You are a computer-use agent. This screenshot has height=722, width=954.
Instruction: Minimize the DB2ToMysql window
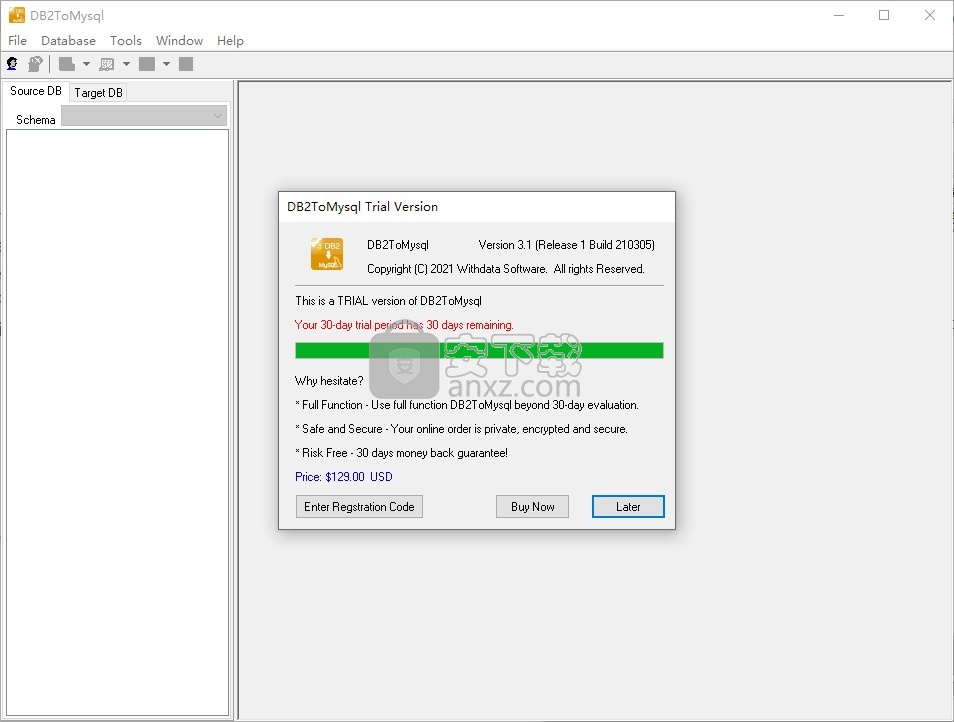pos(839,15)
